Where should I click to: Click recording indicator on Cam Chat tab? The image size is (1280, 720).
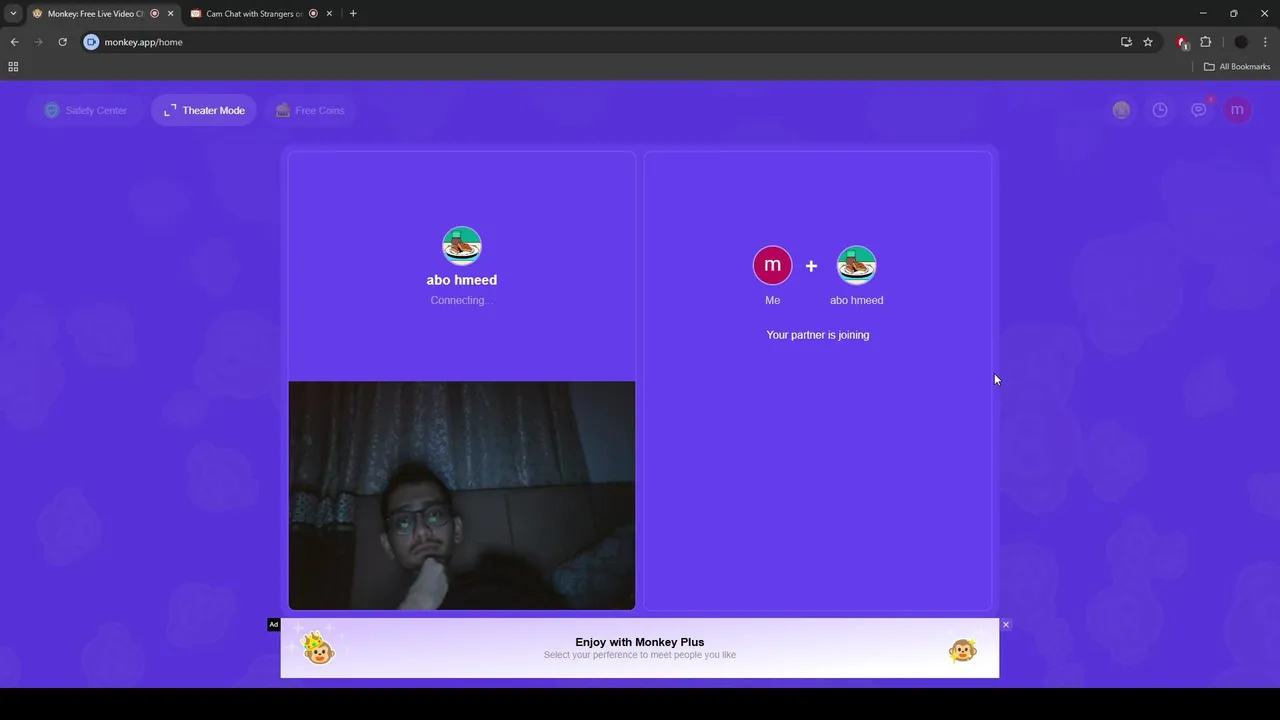click(x=313, y=14)
